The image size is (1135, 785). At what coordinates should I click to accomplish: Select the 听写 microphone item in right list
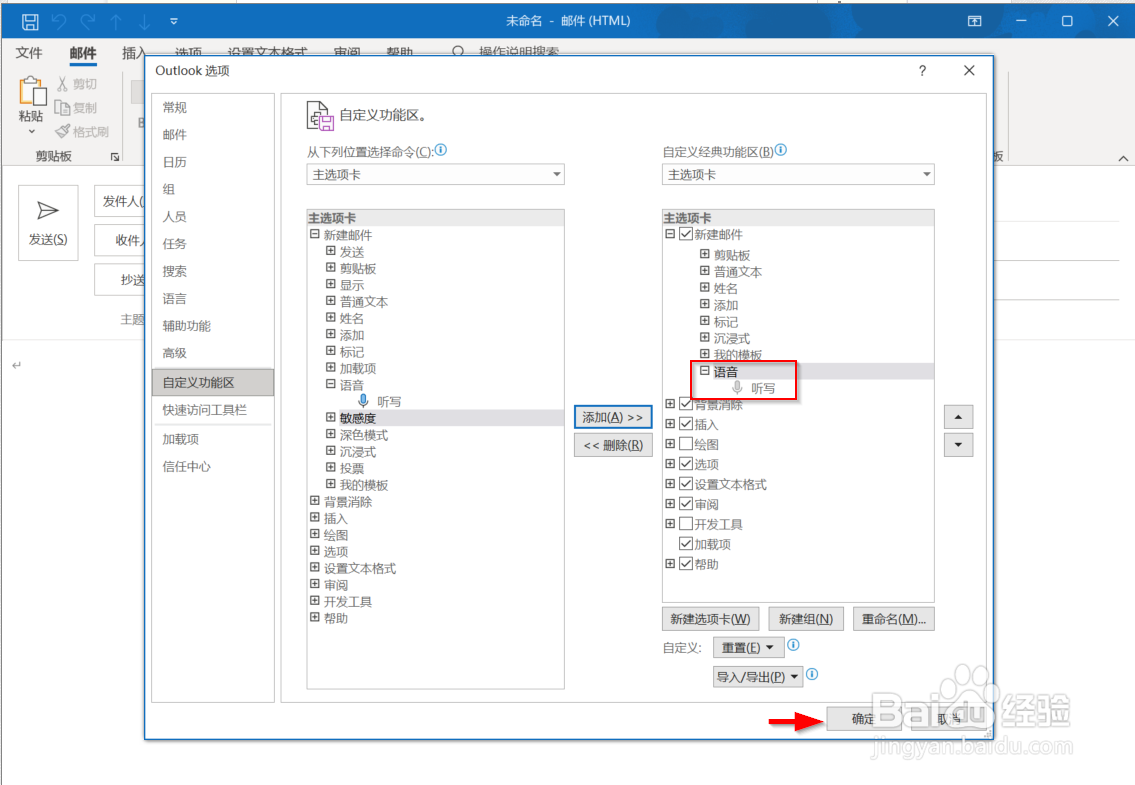754,388
